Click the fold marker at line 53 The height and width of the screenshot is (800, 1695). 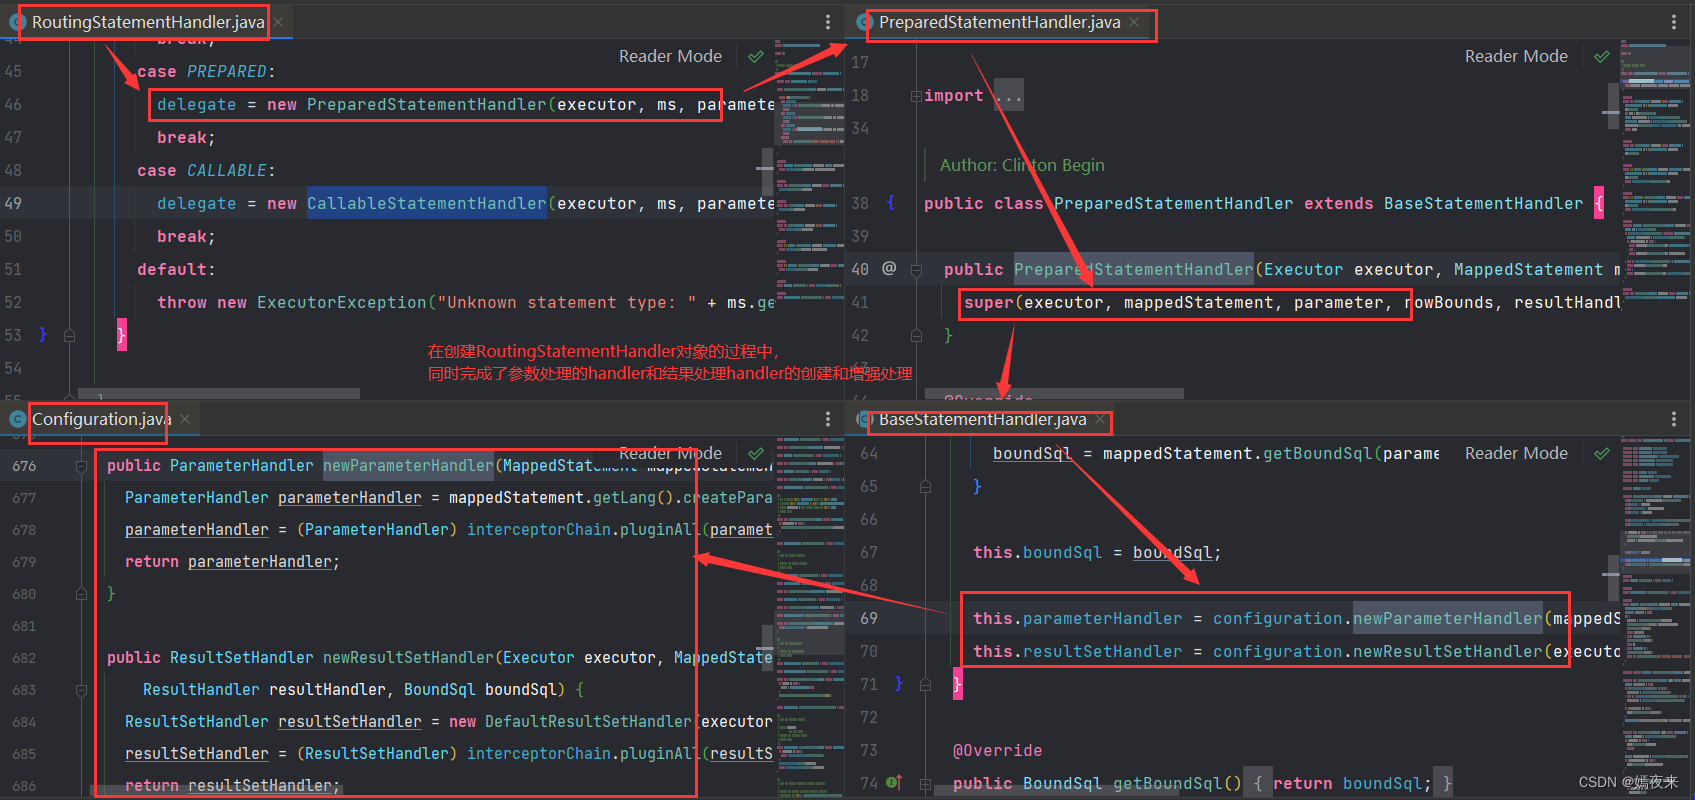(x=69, y=336)
